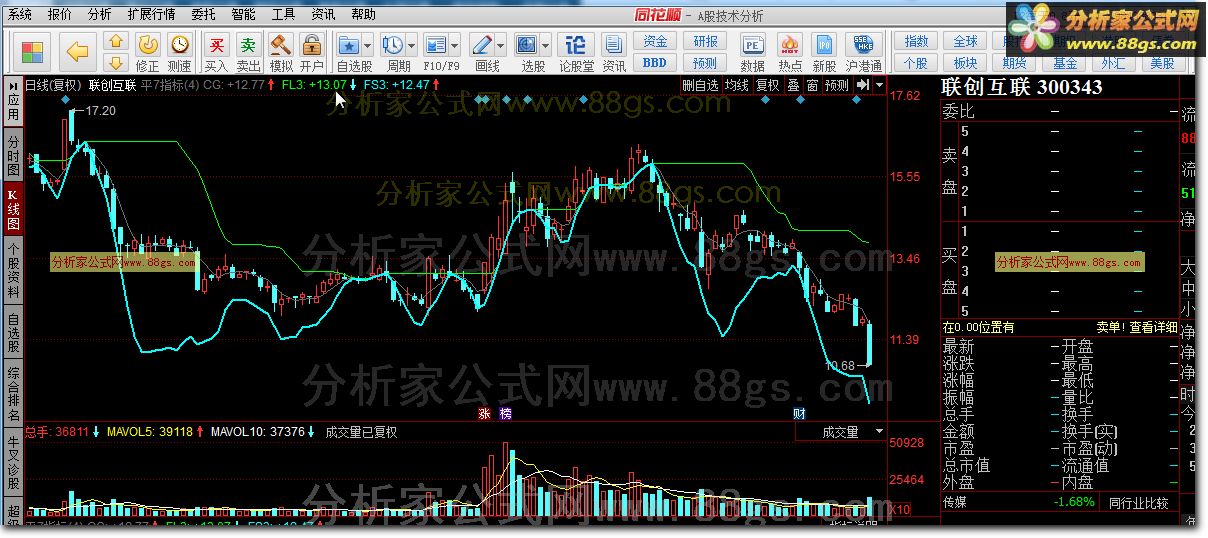
Task: Click the yellow down arrow button
Action: [x=116, y=62]
